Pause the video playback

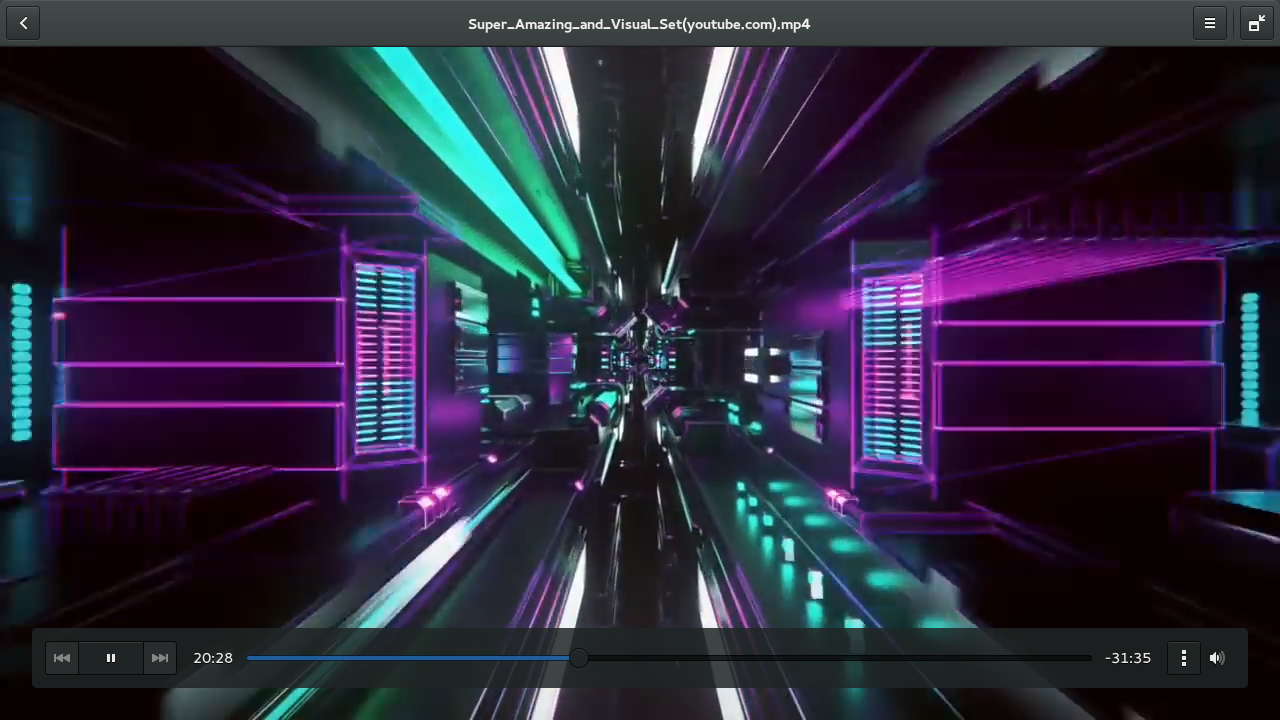pyautogui.click(x=111, y=658)
